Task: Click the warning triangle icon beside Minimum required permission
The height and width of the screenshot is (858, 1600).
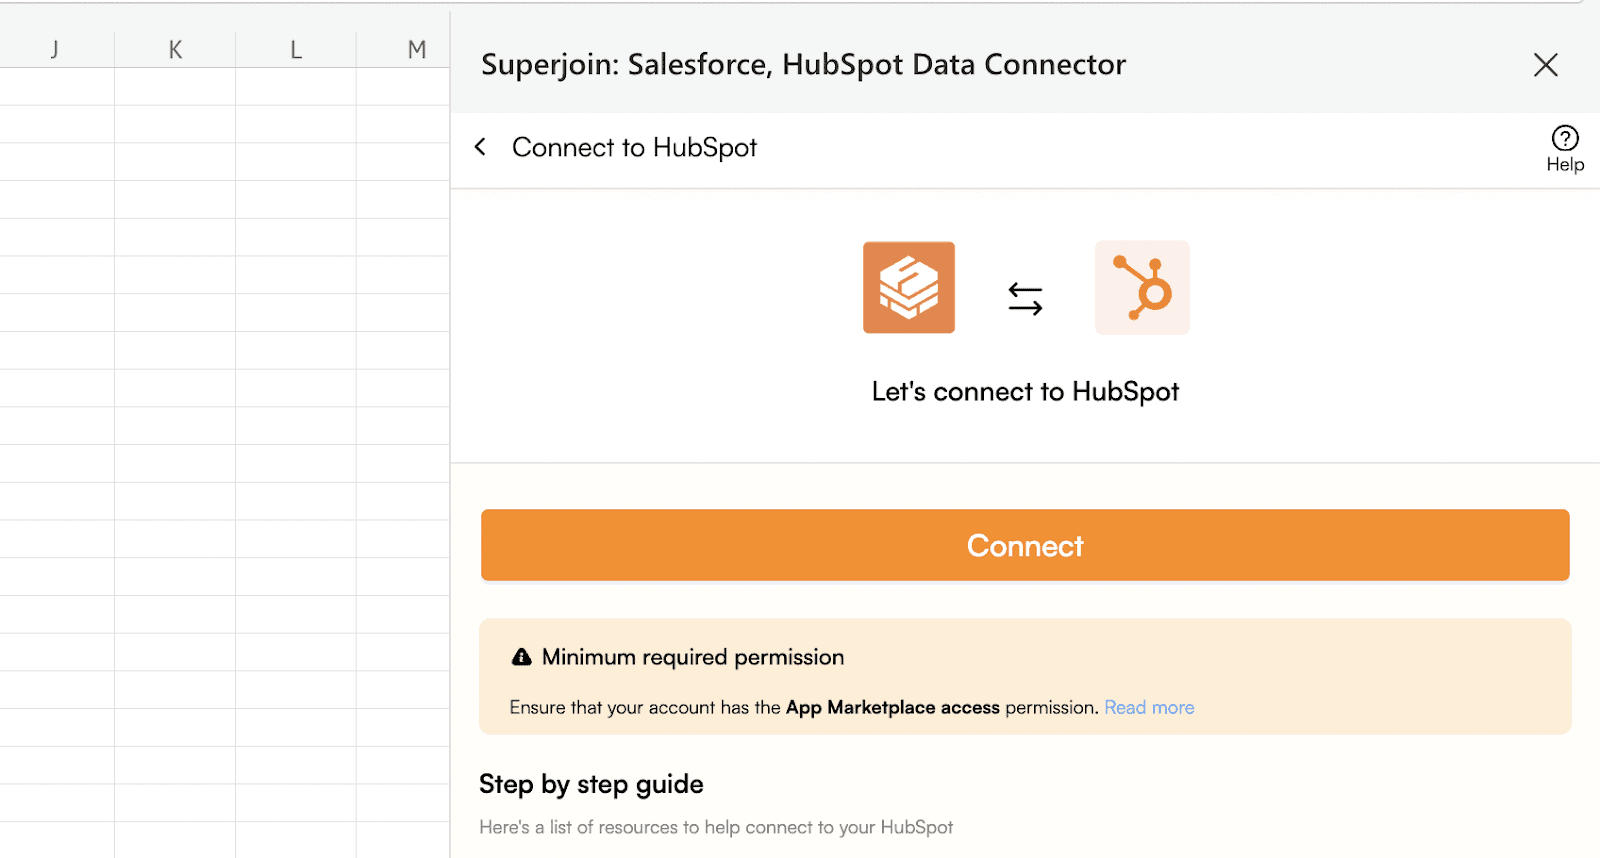Action: 521,657
